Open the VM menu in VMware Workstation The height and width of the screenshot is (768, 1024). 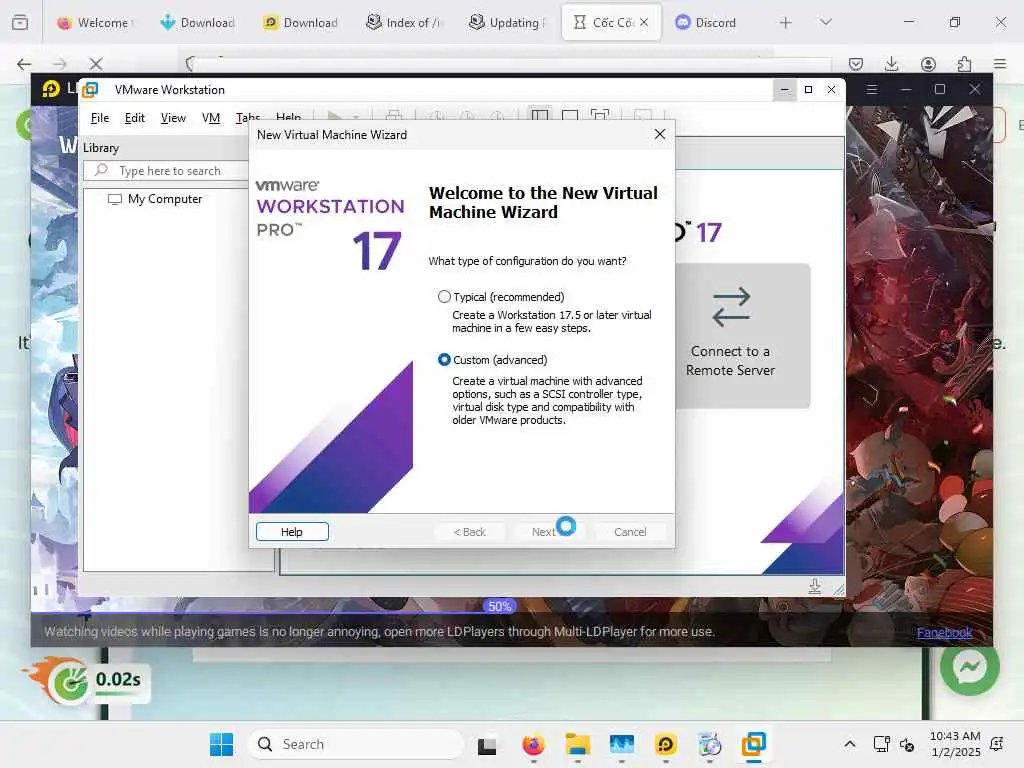tap(210, 118)
